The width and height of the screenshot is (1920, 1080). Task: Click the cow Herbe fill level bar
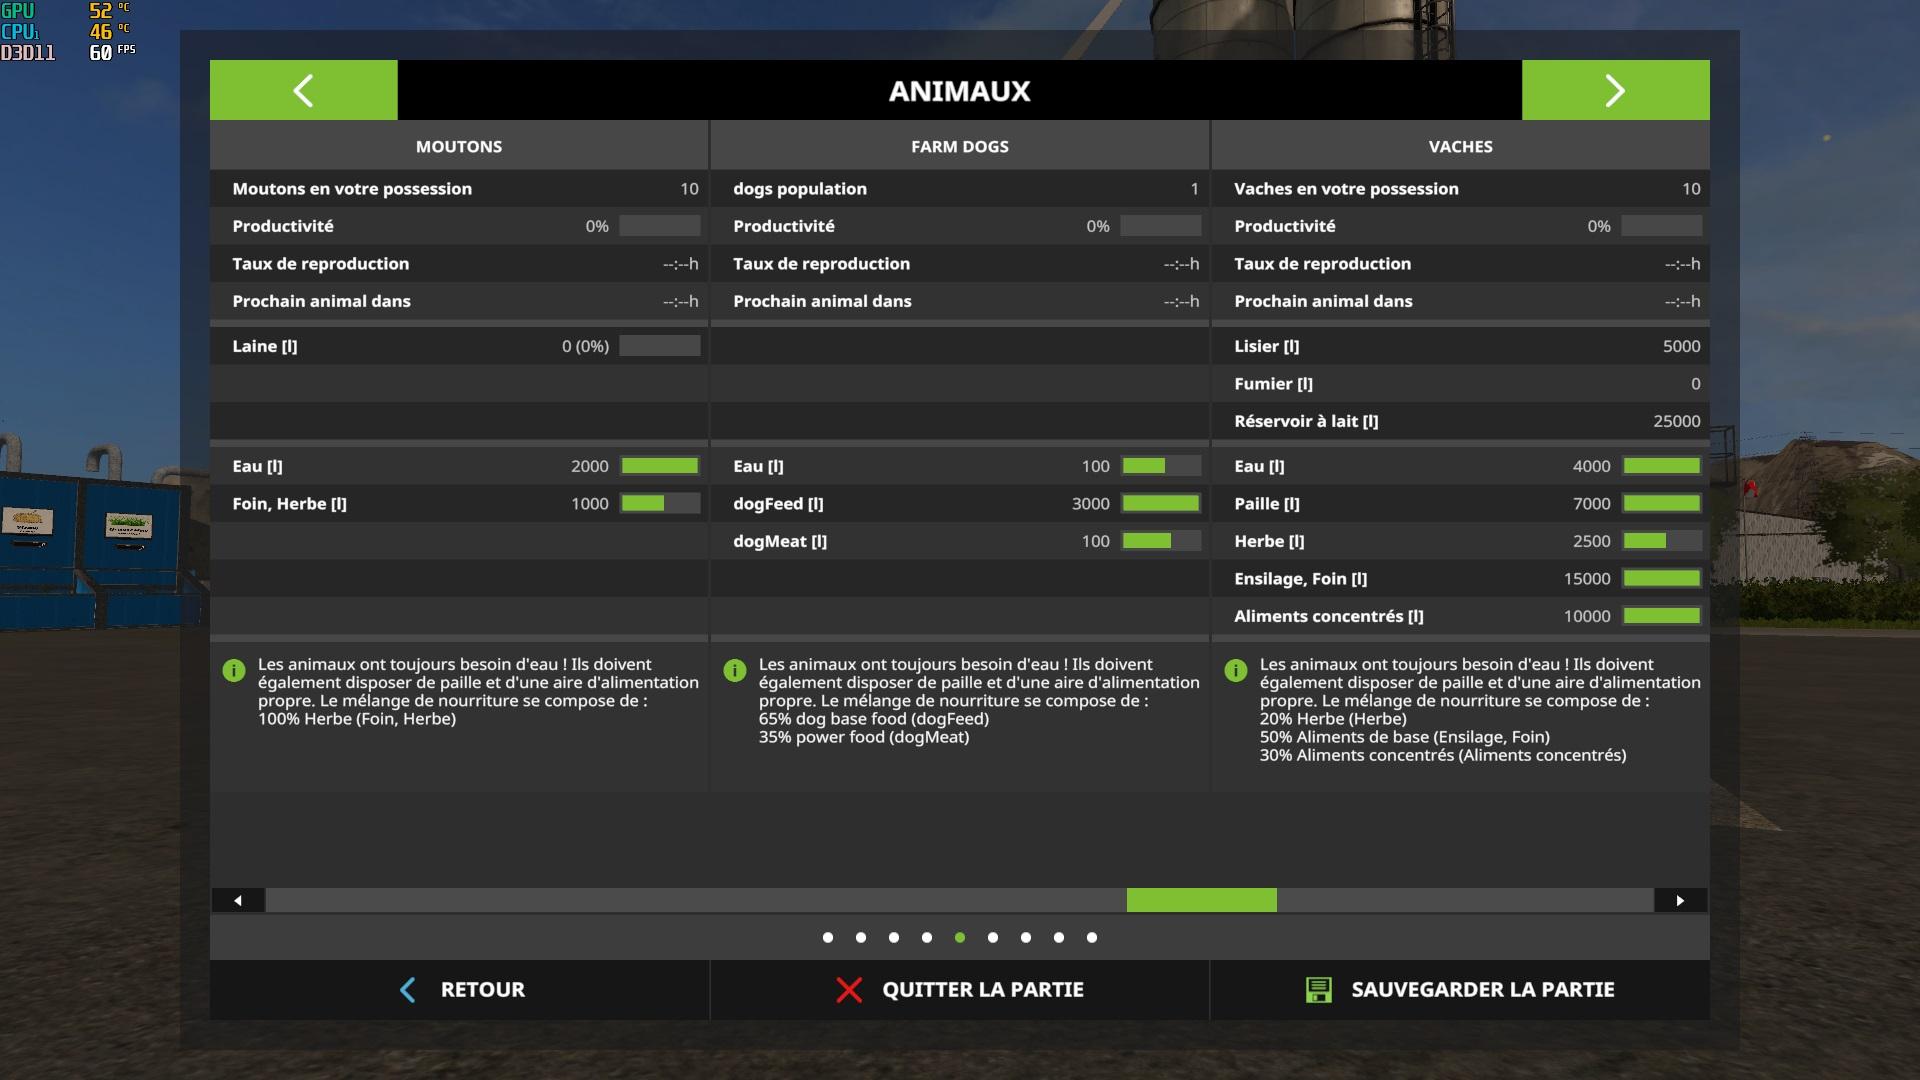coord(1661,541)
